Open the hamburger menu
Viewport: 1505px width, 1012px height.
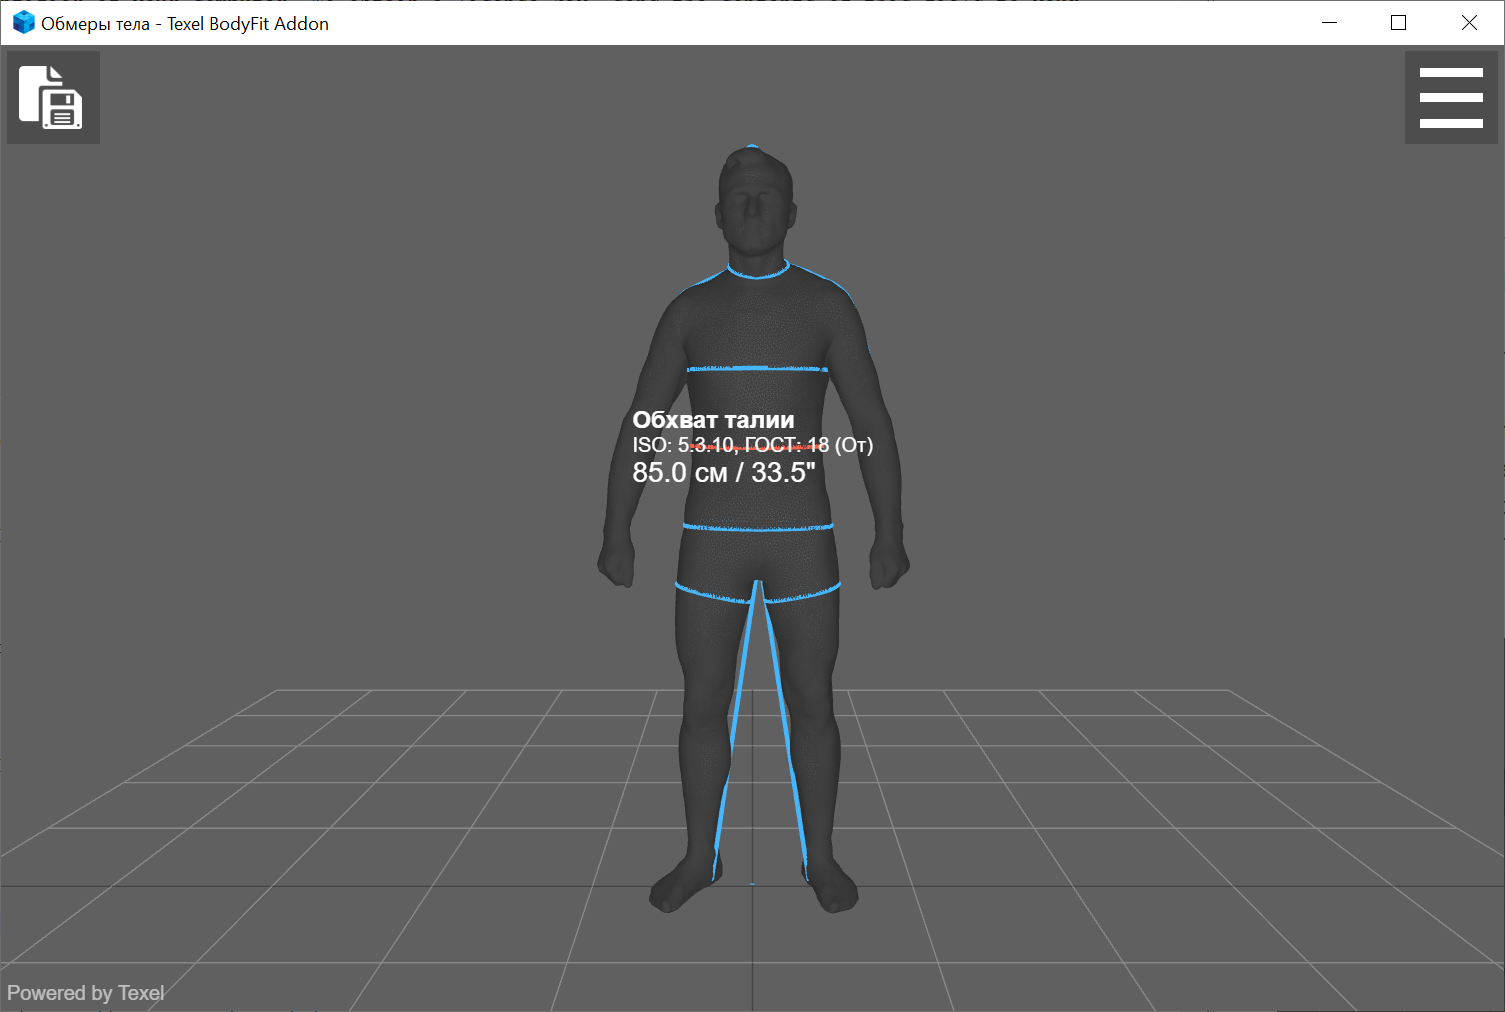pyautogui.click(x=1450, y=97)
